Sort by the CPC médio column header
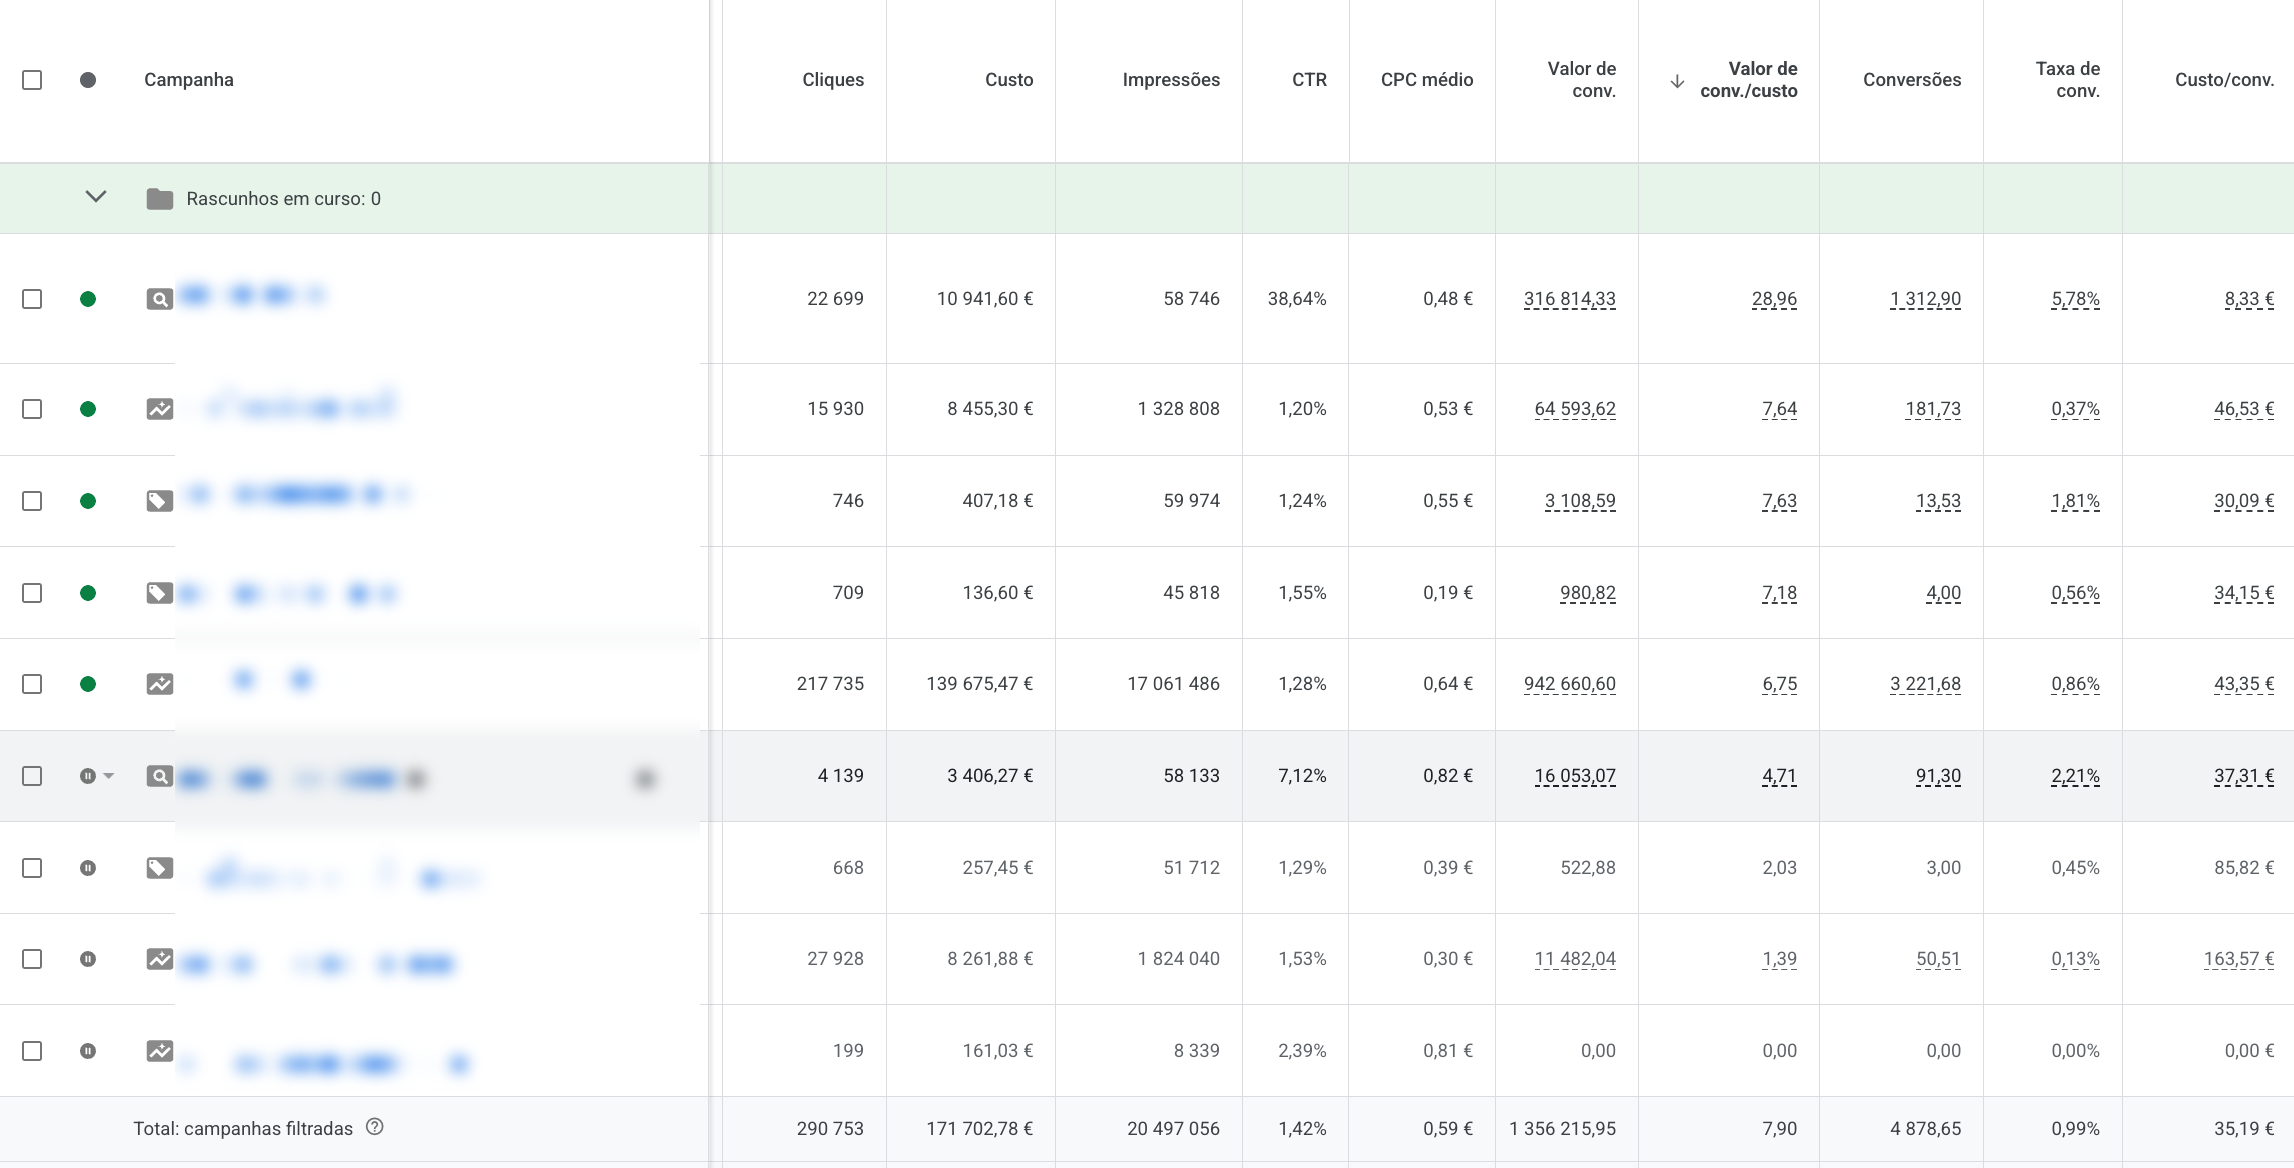This screenshot has height=1168, width=2294. pyautogui.click(x=1427, y=80)
